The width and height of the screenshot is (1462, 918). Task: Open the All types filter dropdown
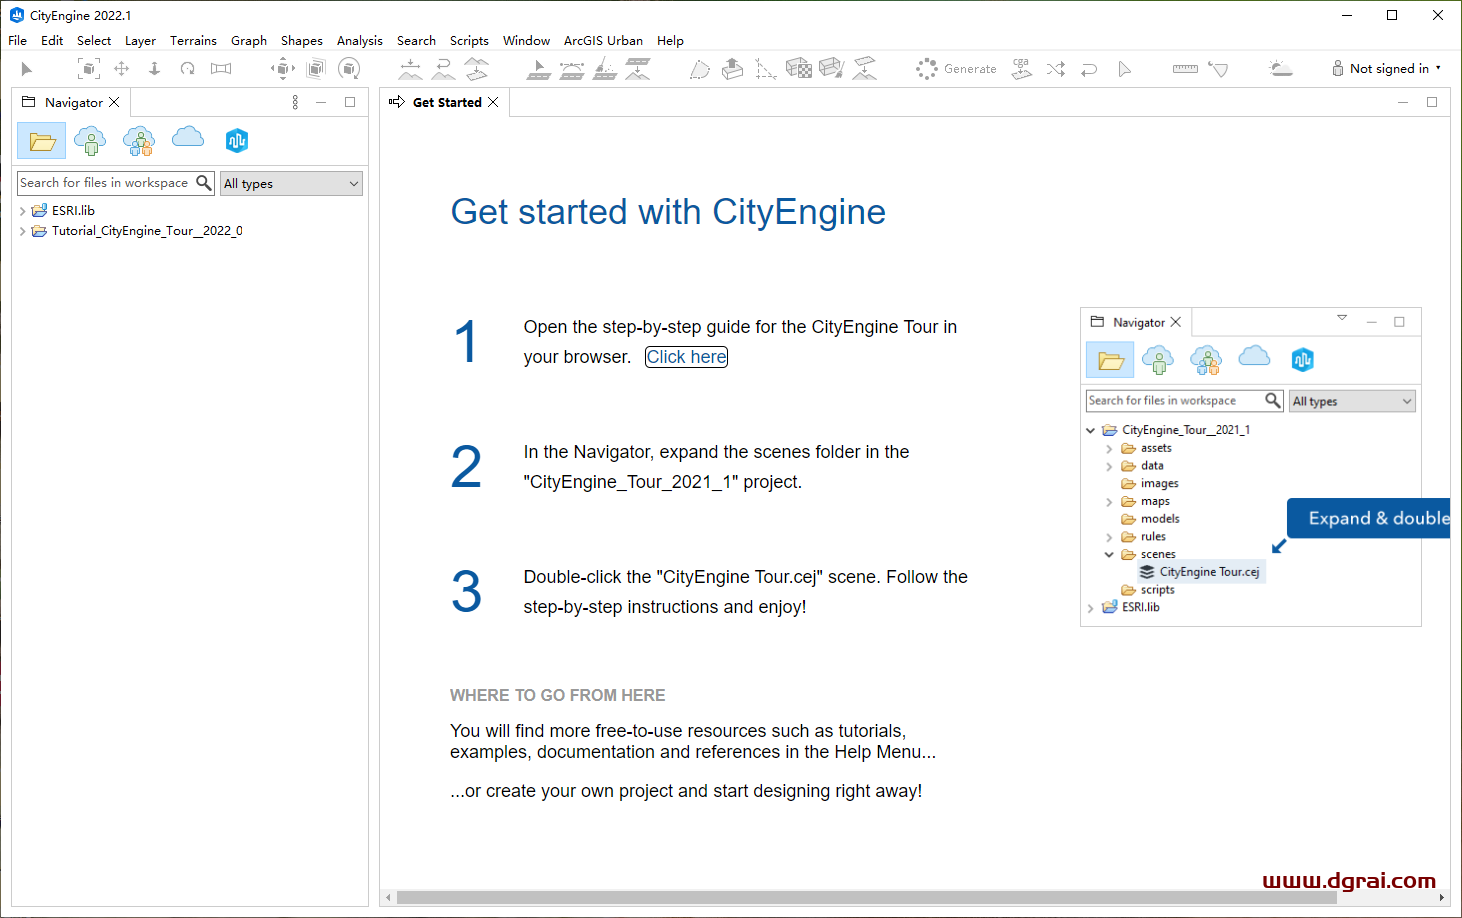coord(291,183)
